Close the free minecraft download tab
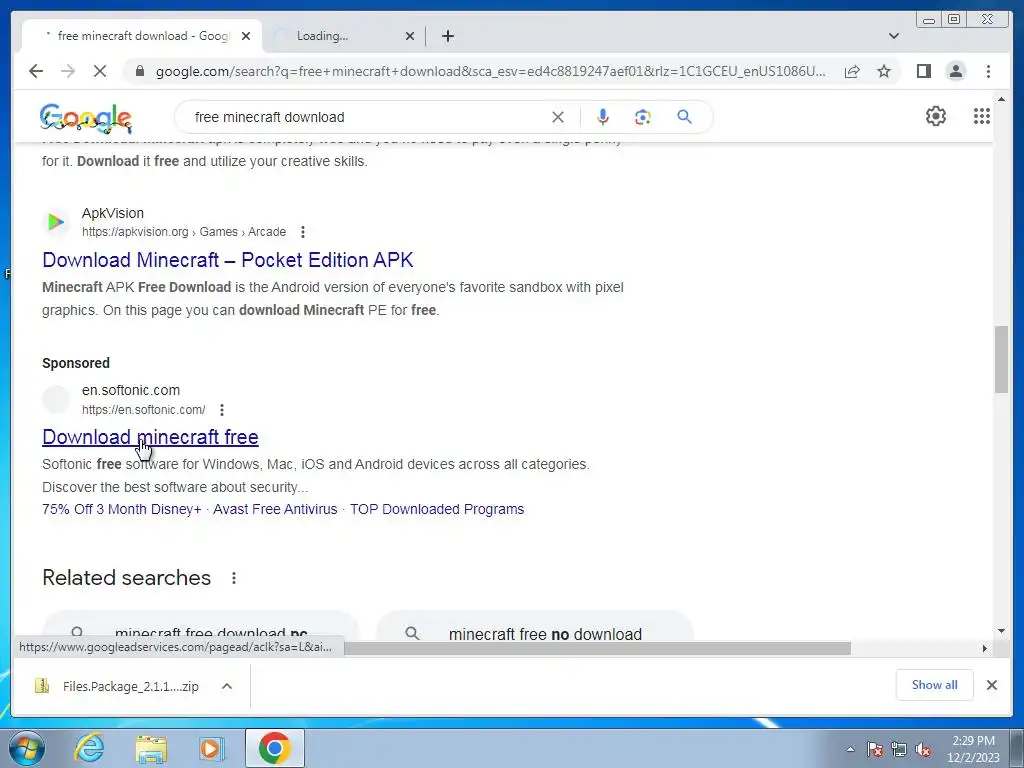Image resolution: width=1024 pixels, height=768 pixels. [x=246, y=36]
